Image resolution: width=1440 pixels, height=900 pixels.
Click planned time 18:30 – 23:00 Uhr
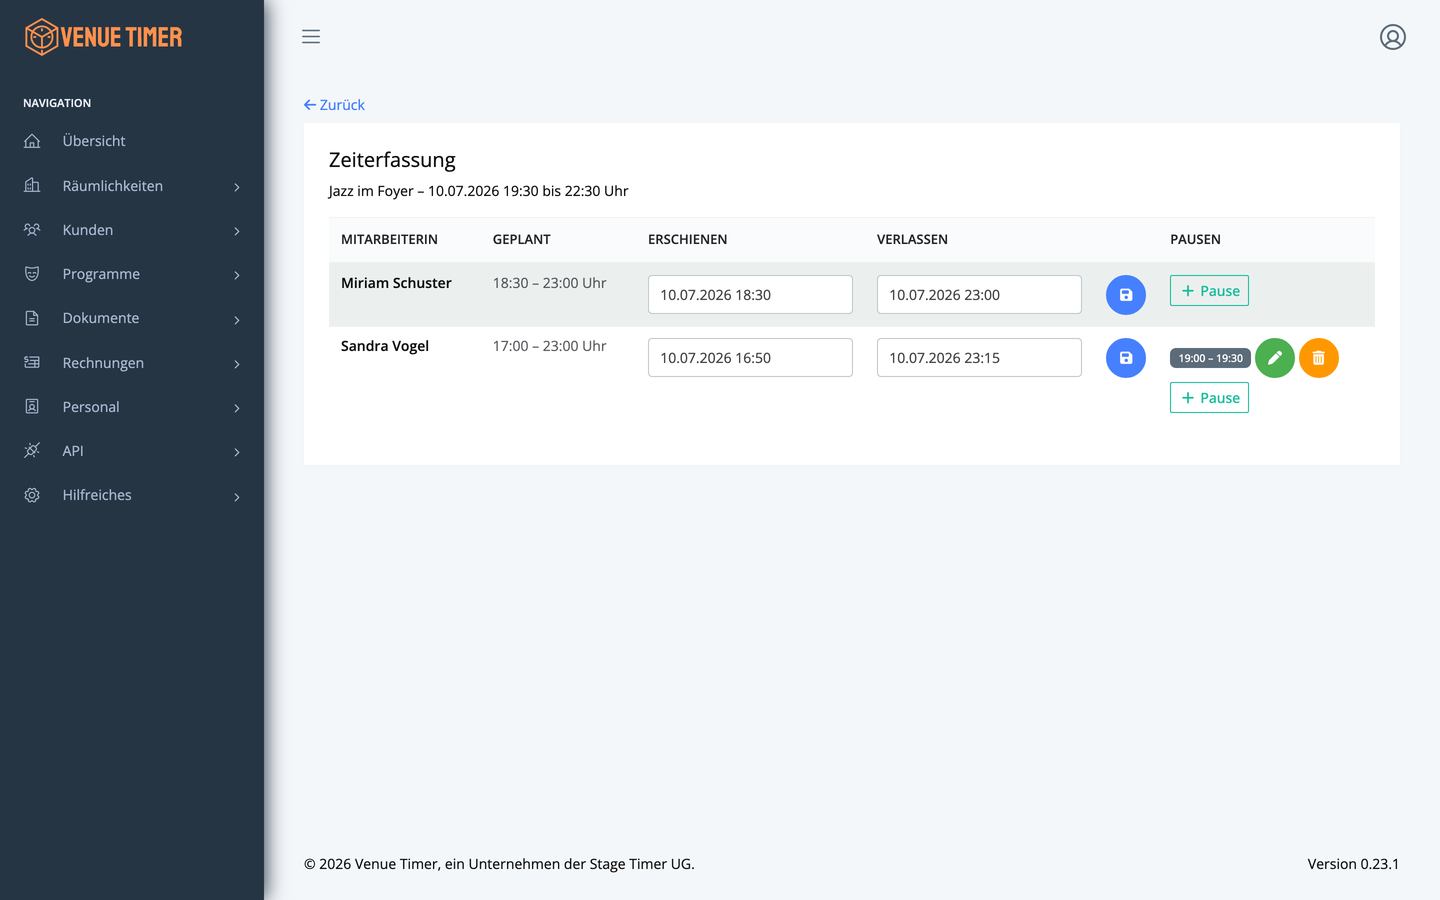coord(549,283)
